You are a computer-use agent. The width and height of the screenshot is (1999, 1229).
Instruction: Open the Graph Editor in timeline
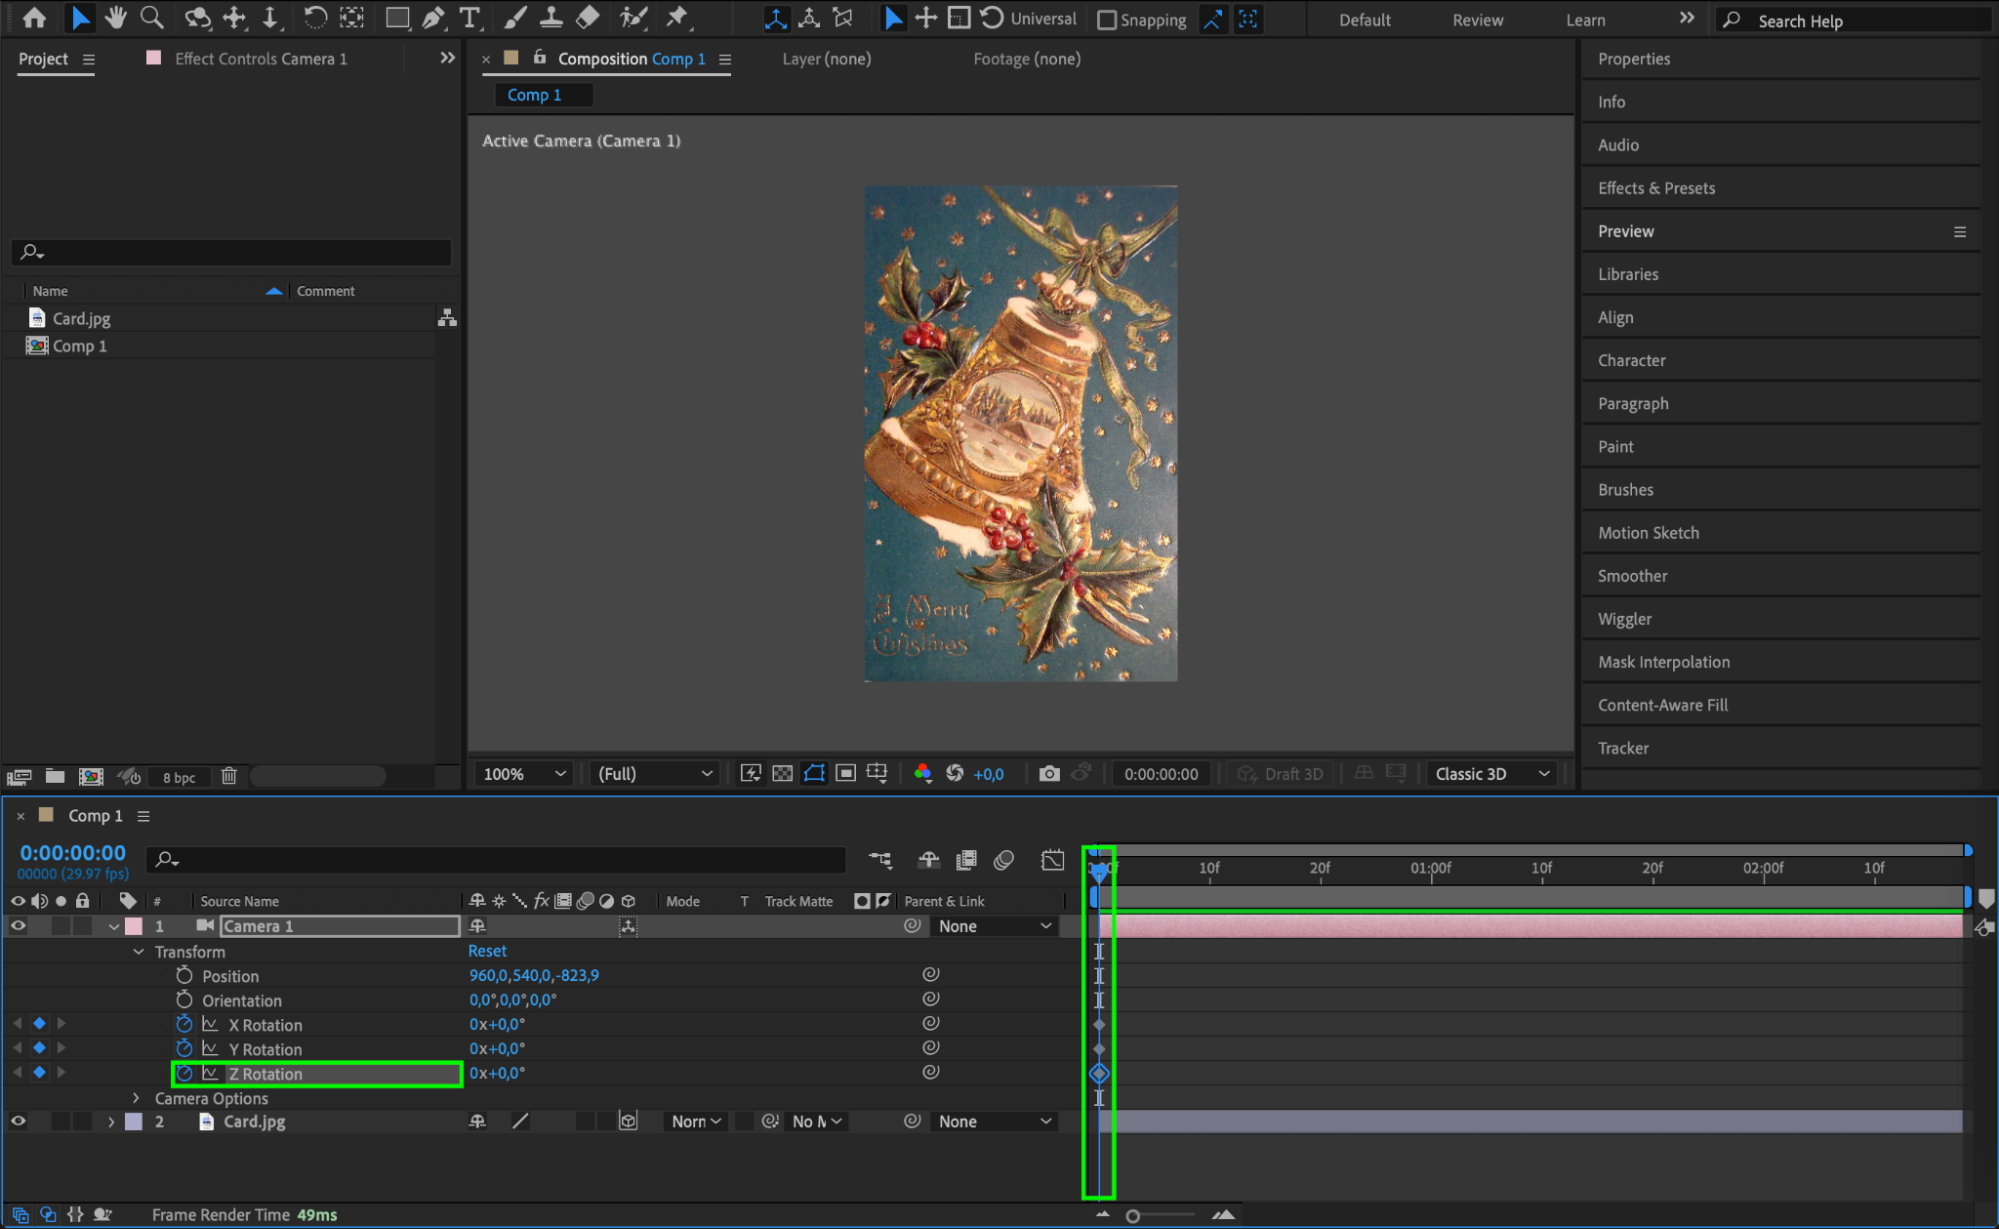click(x=1052, y=859)
